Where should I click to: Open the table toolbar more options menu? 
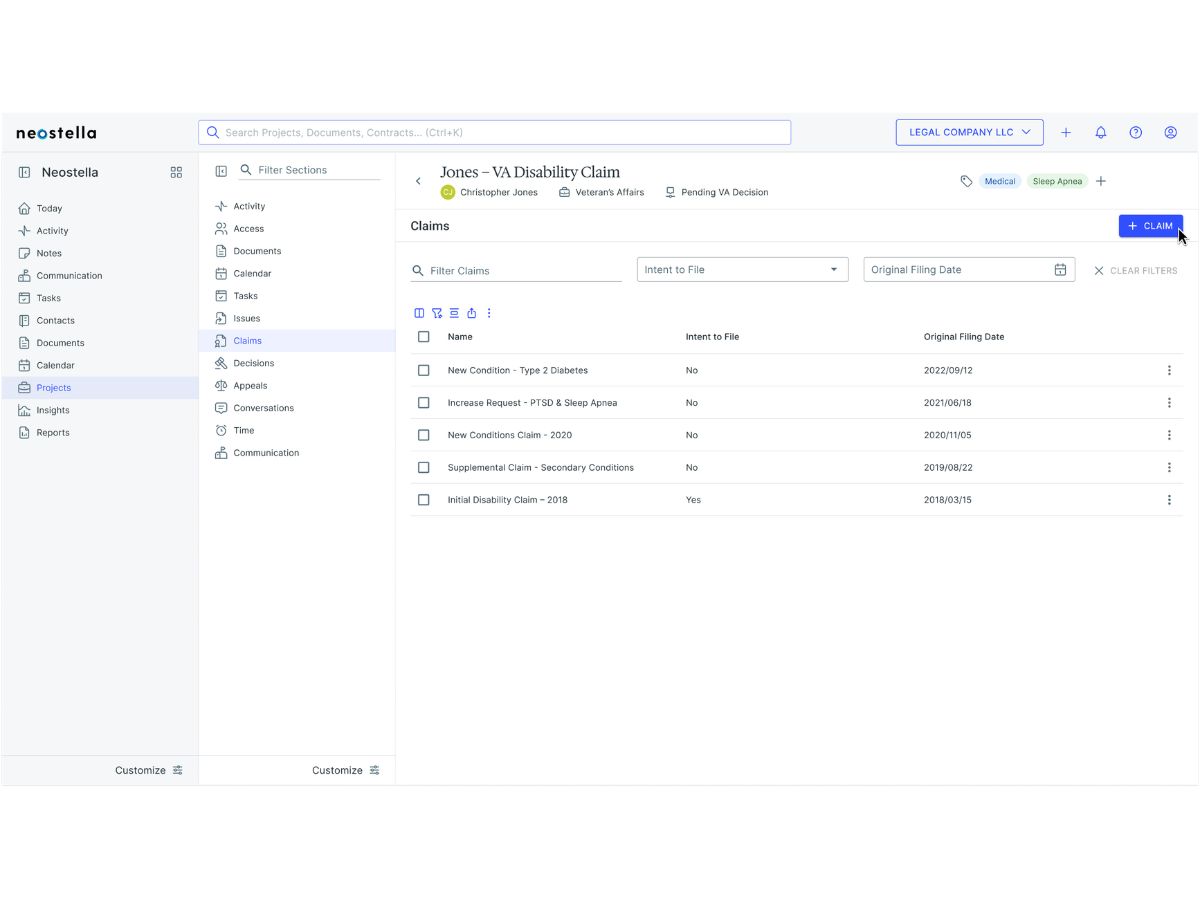[x=489, y=313]
